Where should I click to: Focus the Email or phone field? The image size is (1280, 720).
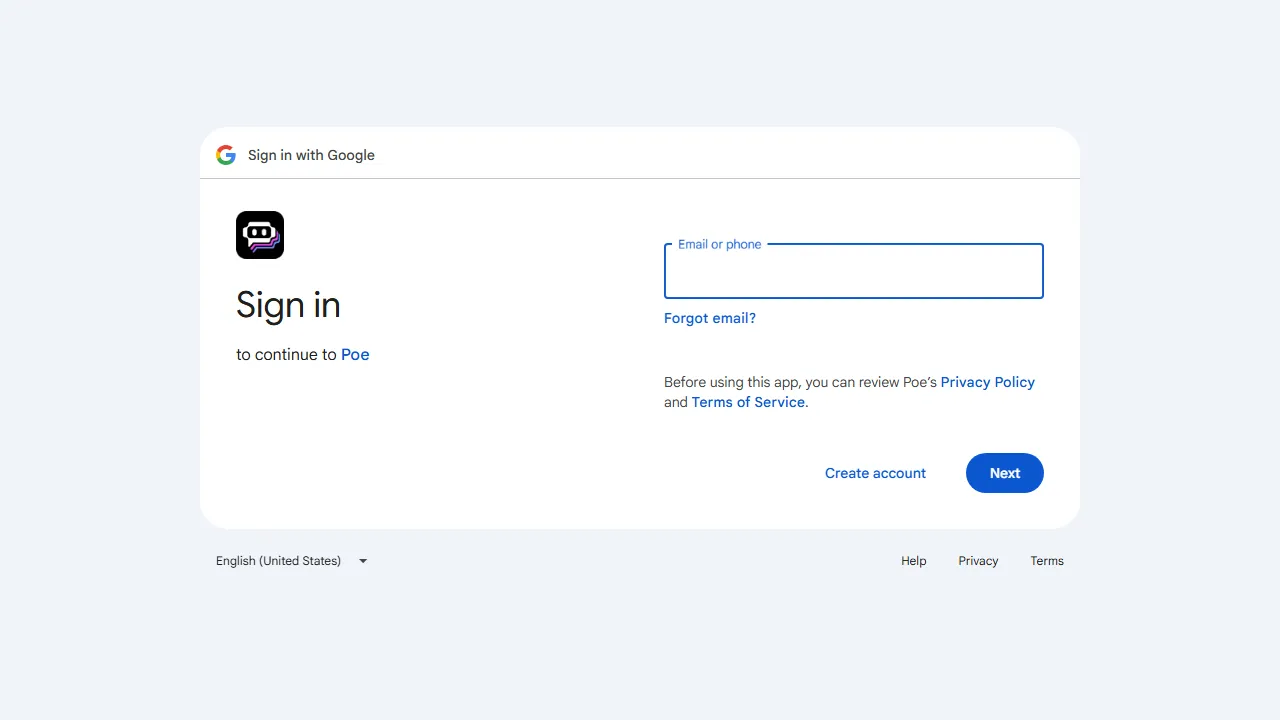[854, 271]
